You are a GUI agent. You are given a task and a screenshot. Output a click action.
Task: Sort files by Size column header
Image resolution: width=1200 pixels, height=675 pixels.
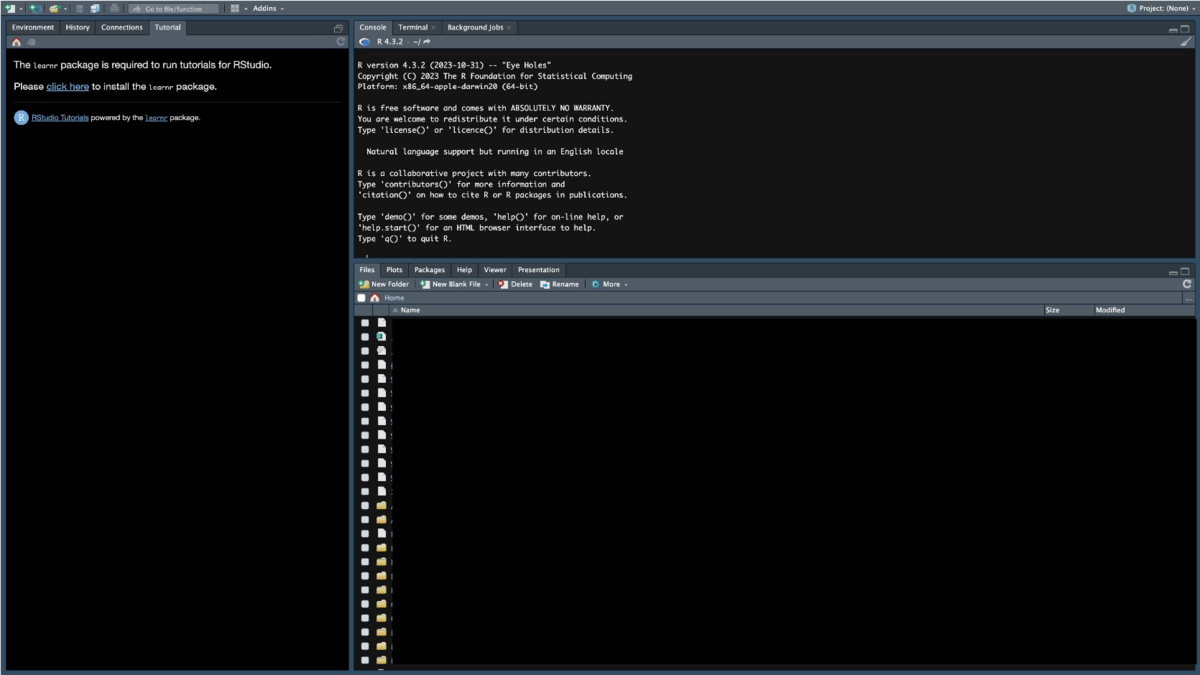coord(1068,310)
